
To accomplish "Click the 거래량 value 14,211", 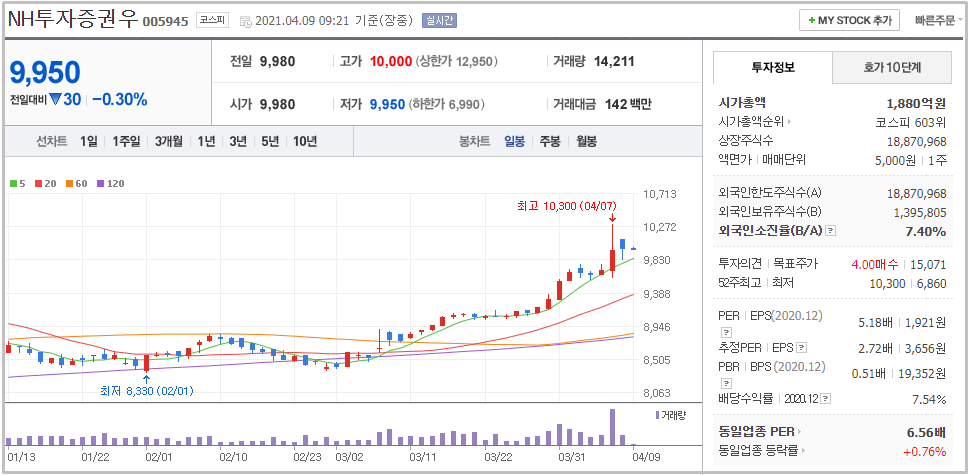I will (614, 61).
